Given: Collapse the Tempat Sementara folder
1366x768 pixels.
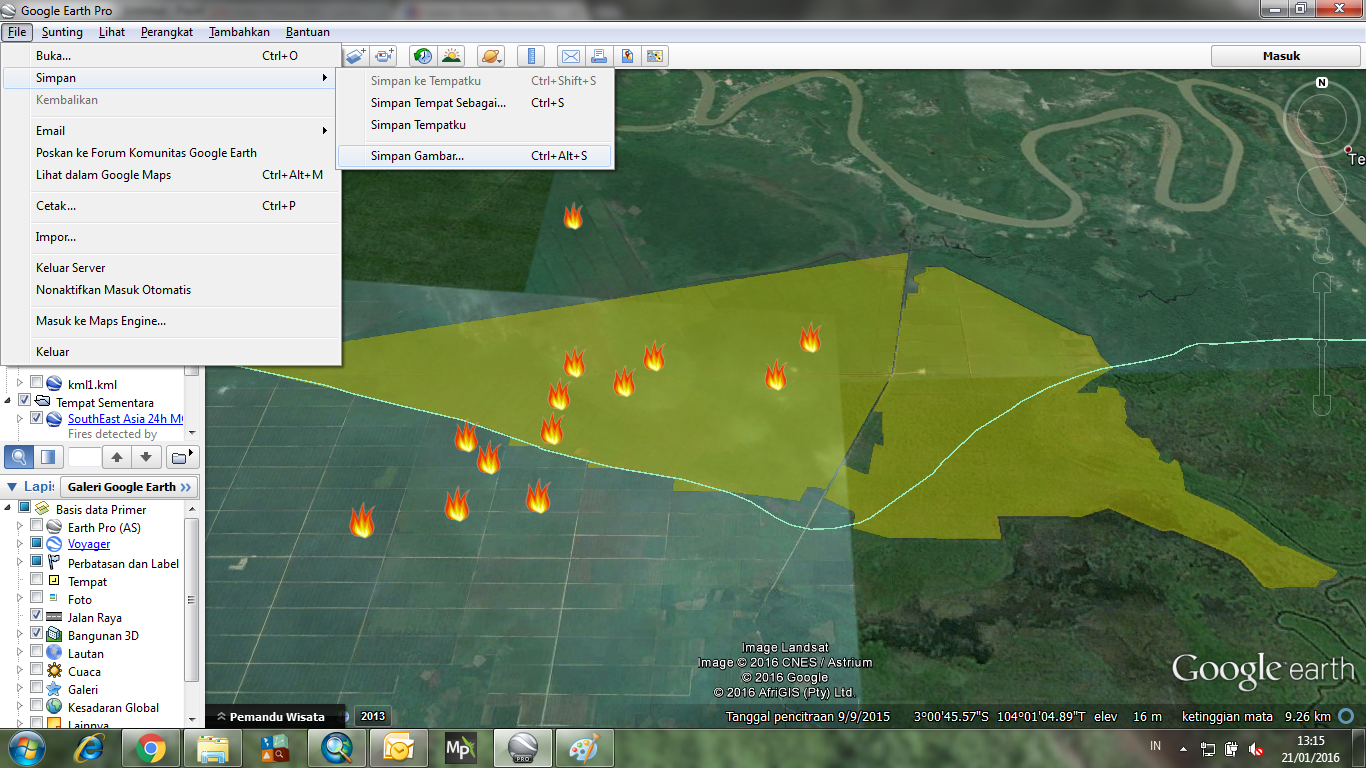Looking at the screenshot, I should (9, 401).
